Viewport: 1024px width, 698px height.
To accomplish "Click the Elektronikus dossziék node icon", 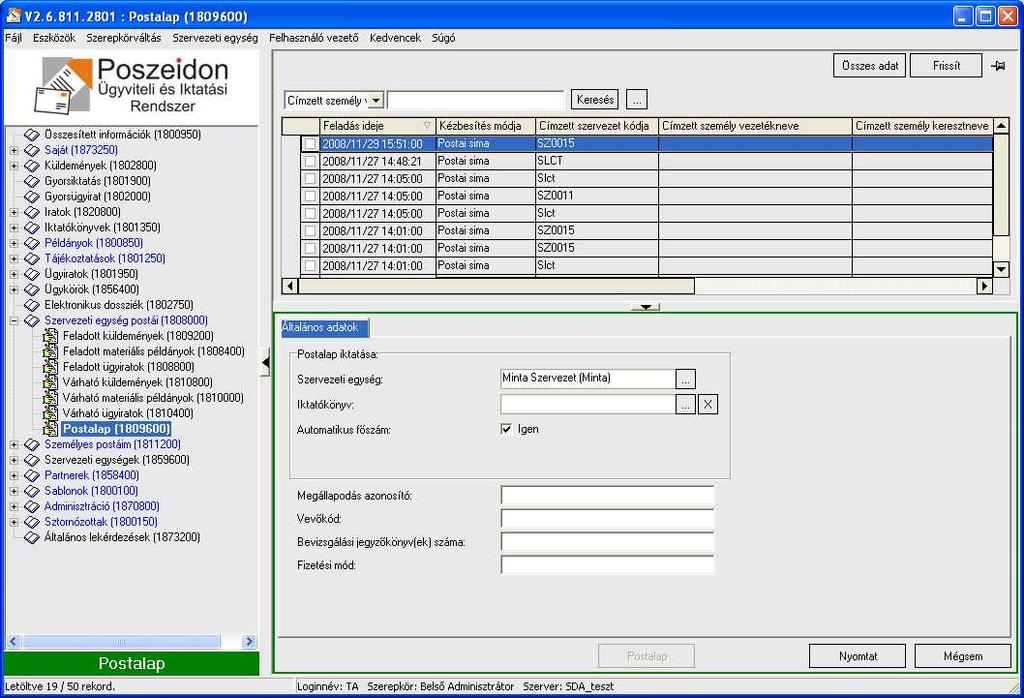I will (x=32, y=305).
